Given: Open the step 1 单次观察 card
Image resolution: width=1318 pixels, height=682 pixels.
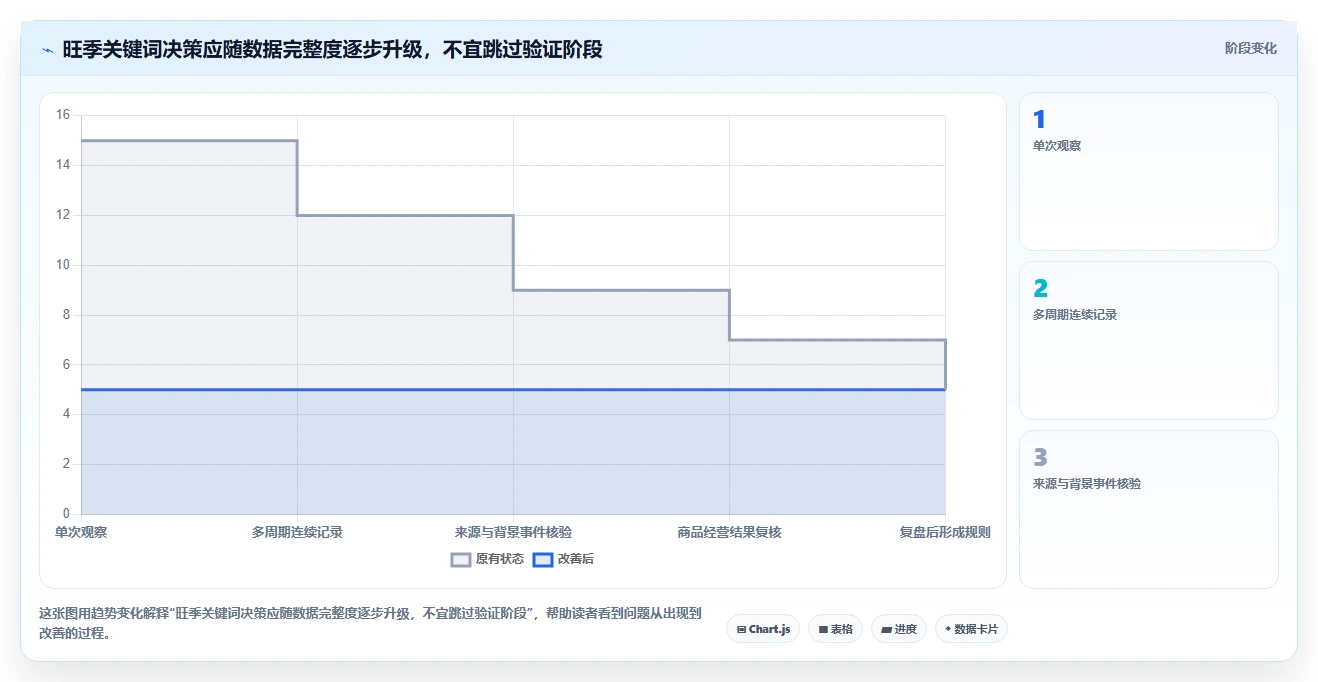Looking at the screenshot, I should (1148, 171).
